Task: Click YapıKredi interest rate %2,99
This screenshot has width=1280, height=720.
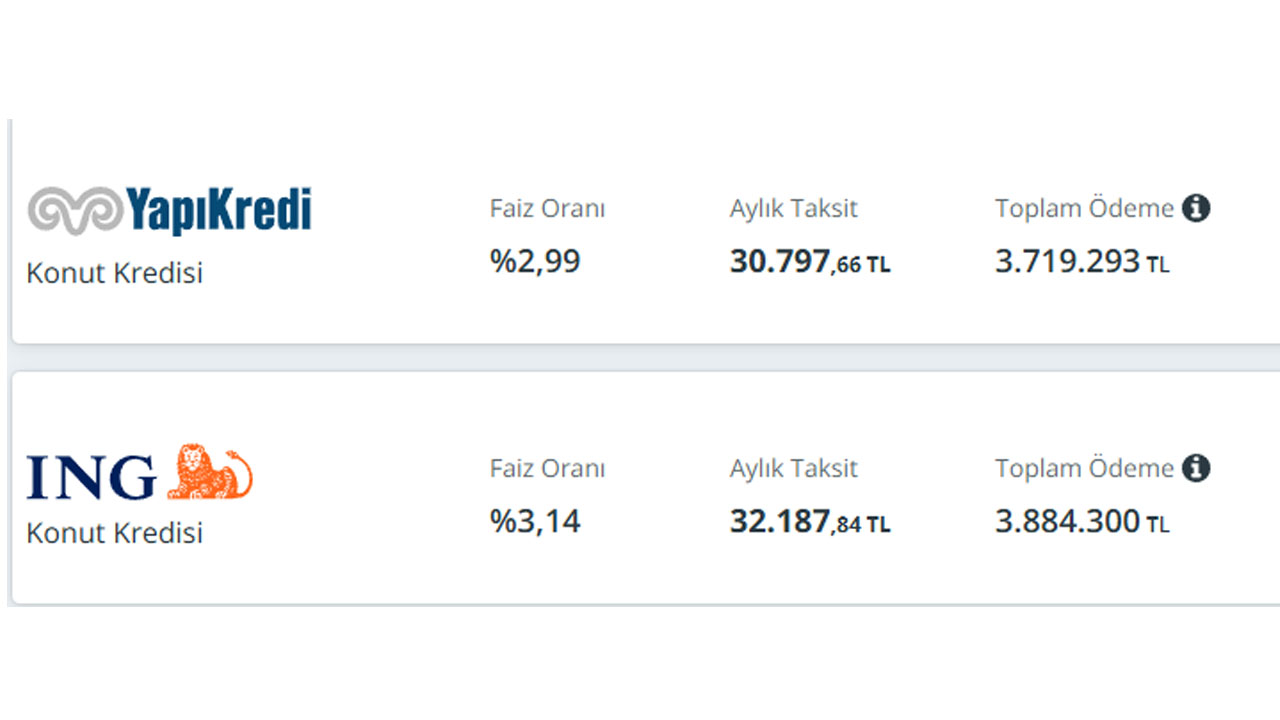Action: (535, 261)
